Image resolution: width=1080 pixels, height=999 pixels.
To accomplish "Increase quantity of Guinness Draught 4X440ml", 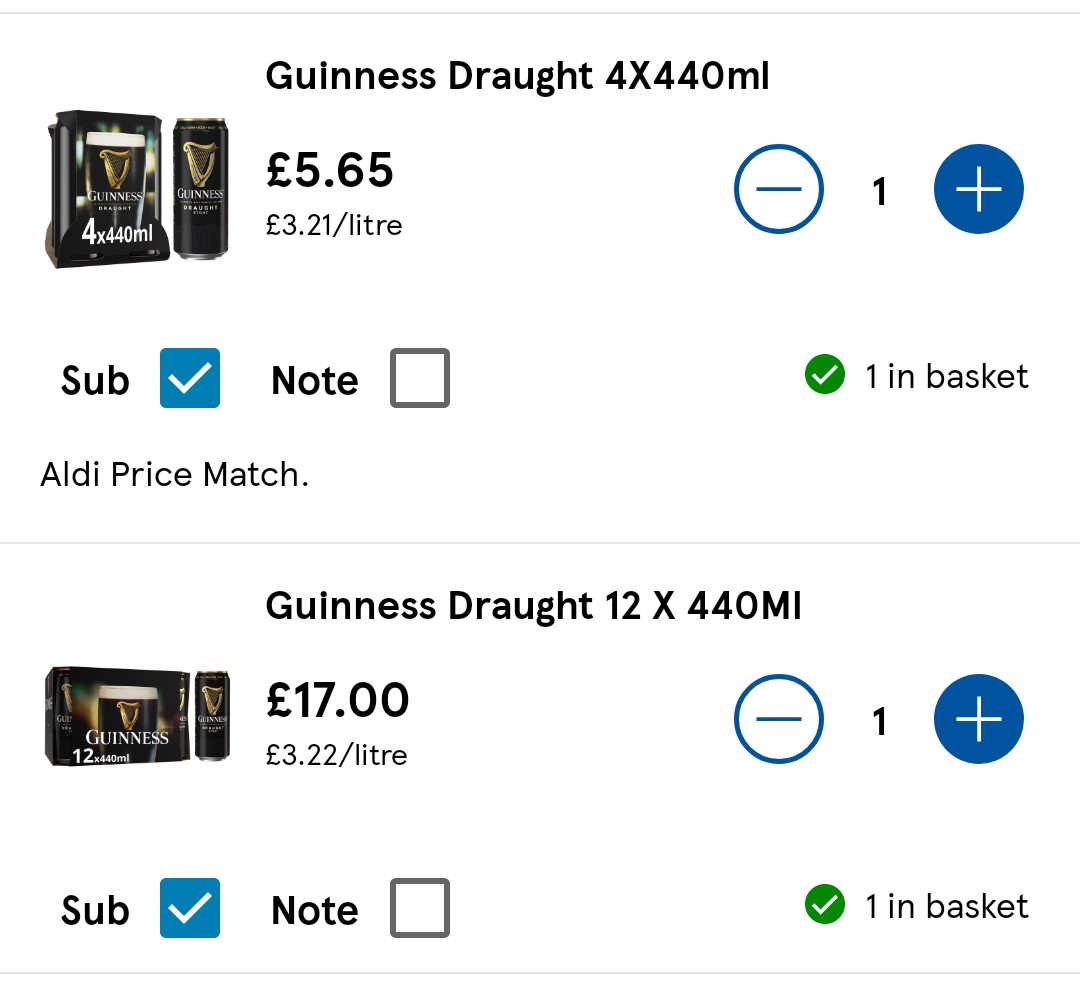I will click(x=978, y=189).
